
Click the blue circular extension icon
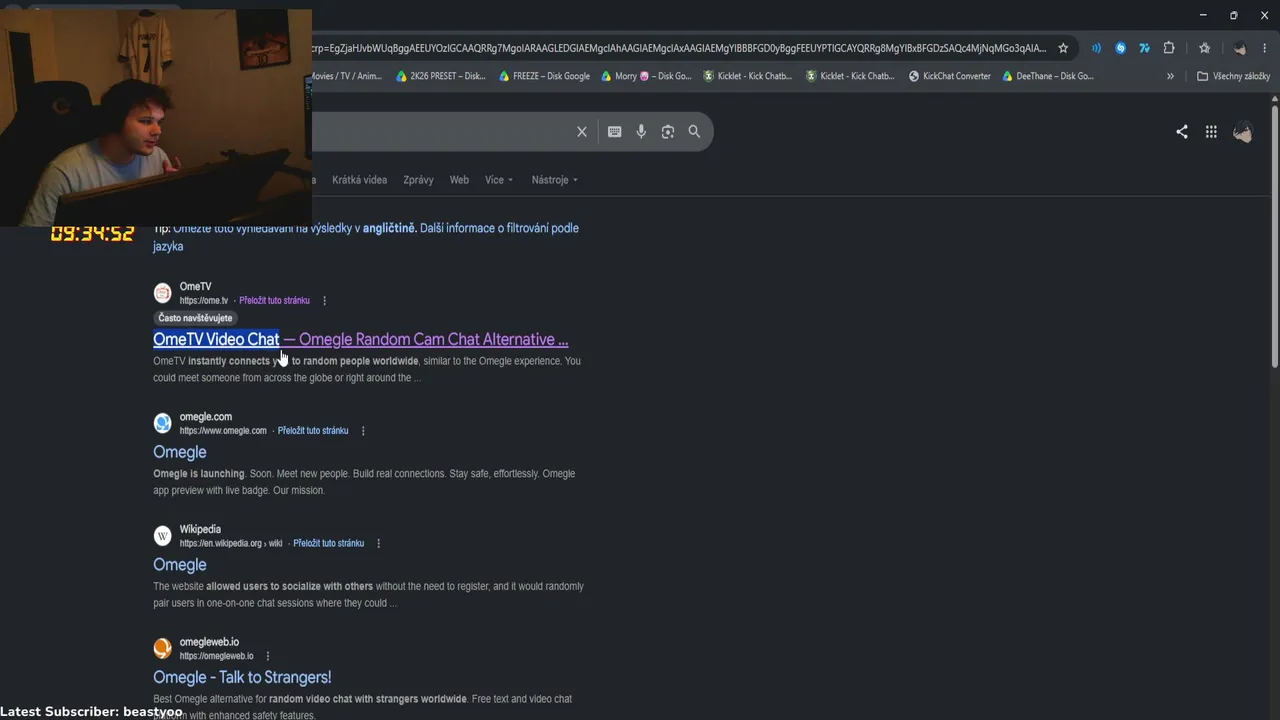pos(1121,48)
